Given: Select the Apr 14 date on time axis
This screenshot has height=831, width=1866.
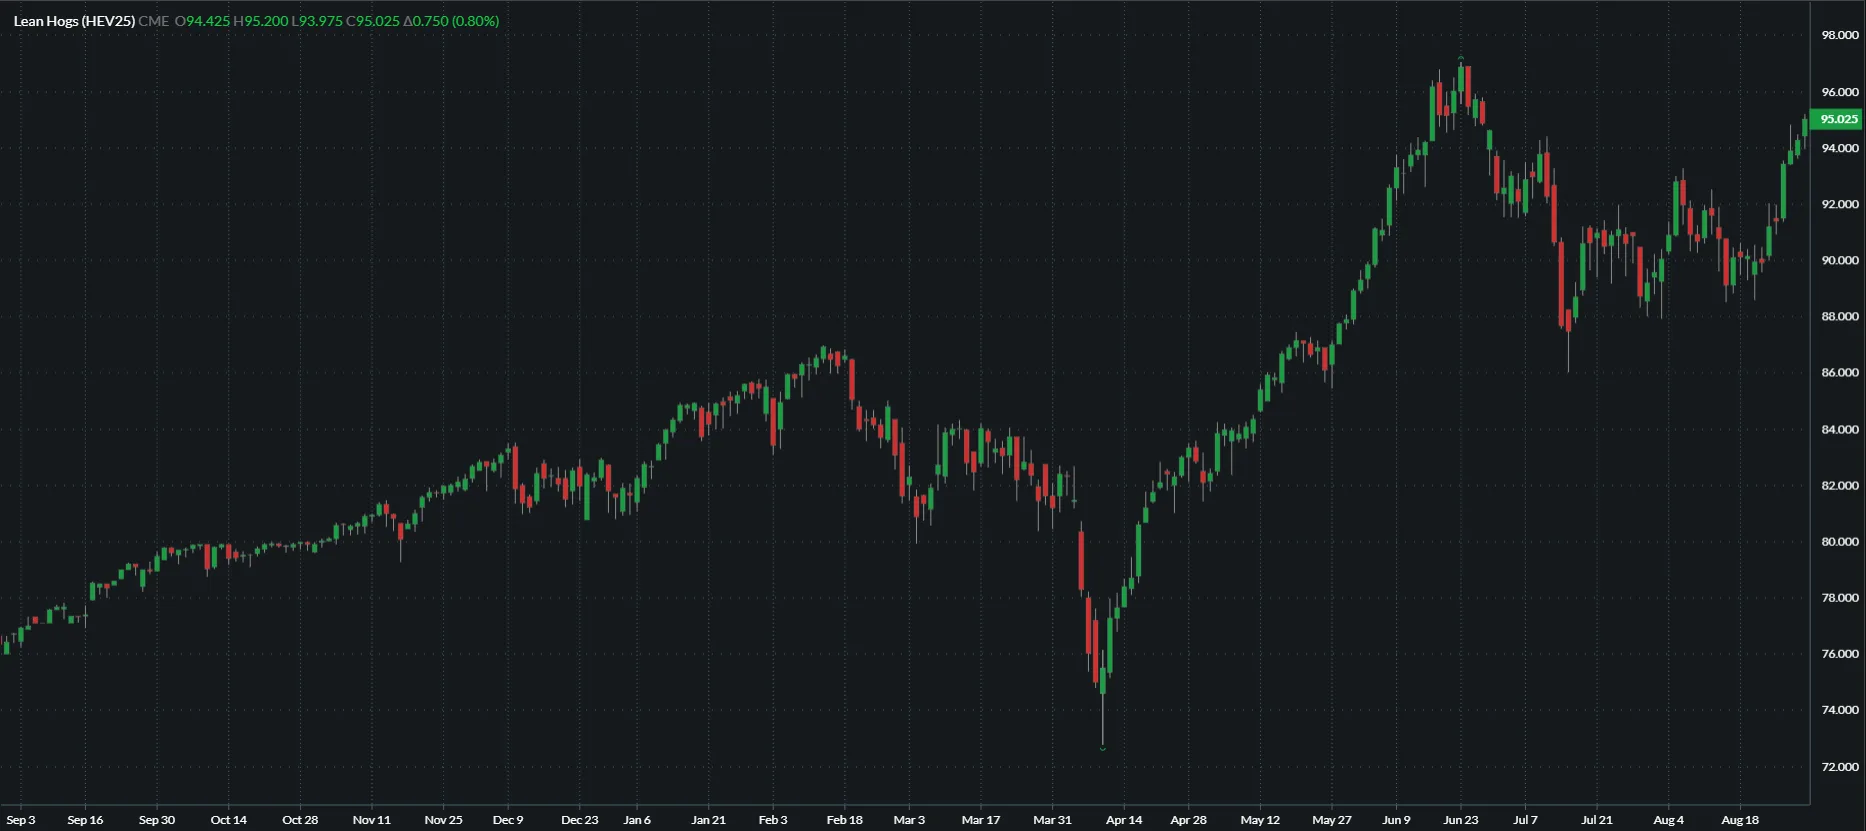Looking at the screenshot, I should click(x=1124, y=820).
